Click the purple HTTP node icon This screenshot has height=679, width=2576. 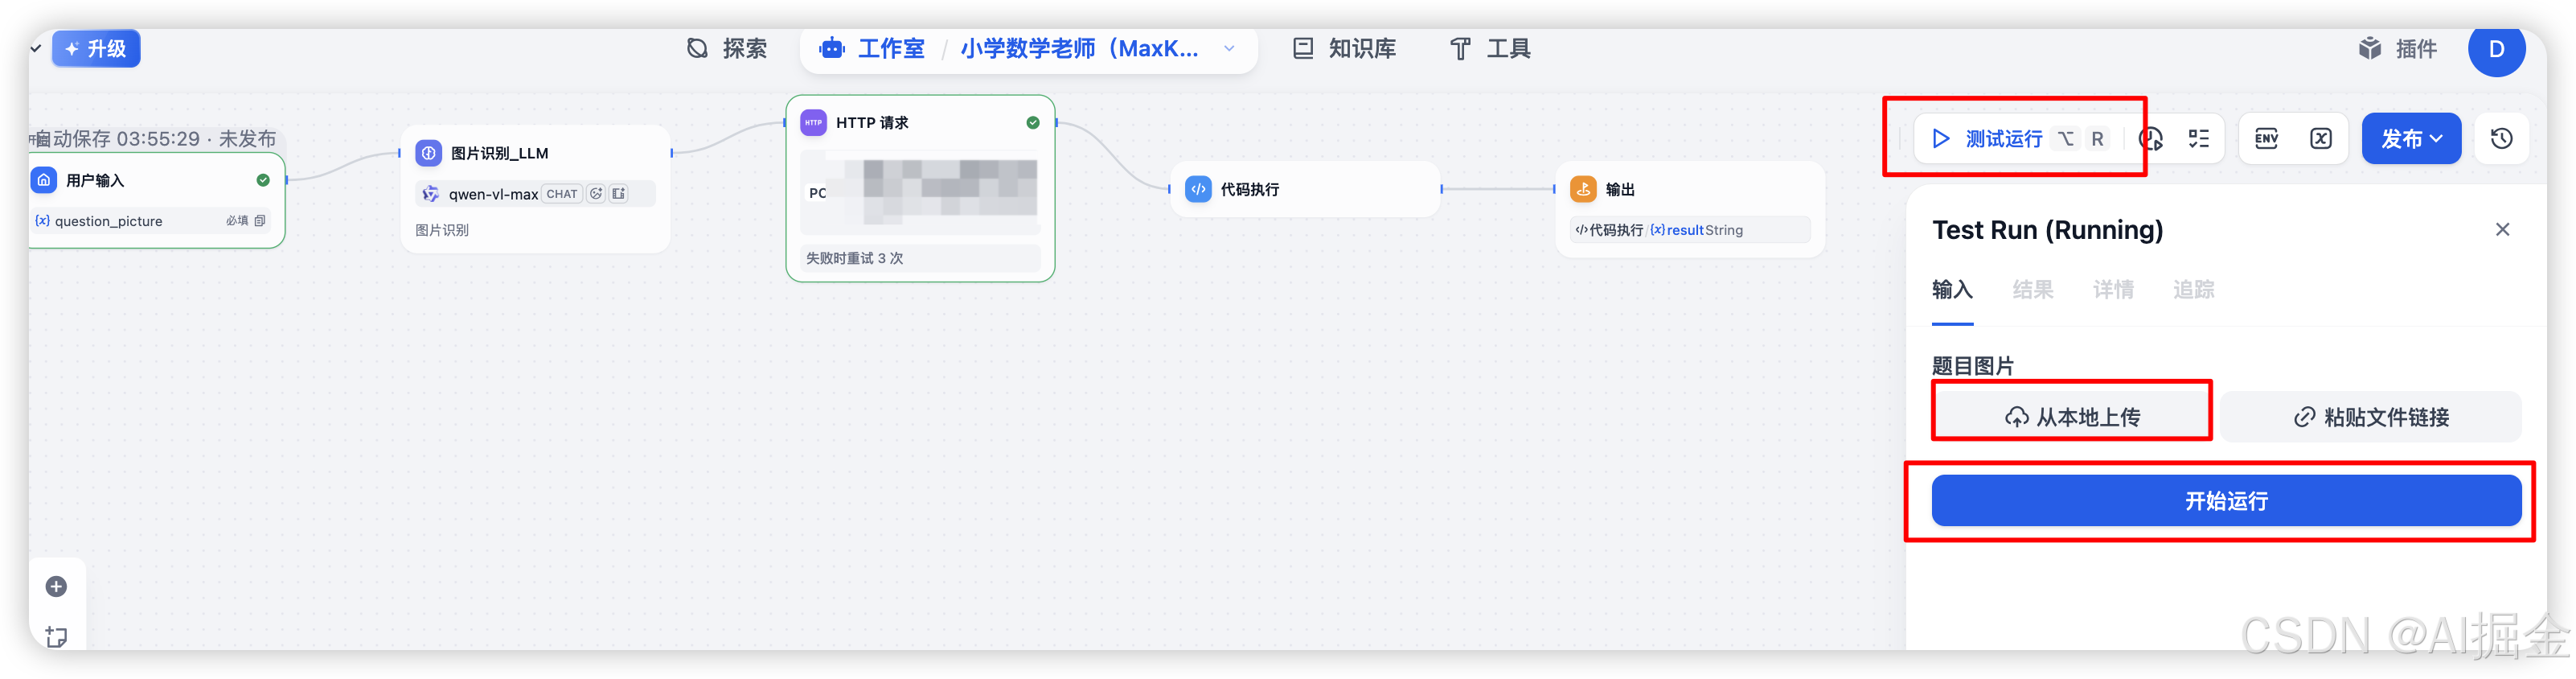pos(813,122)
